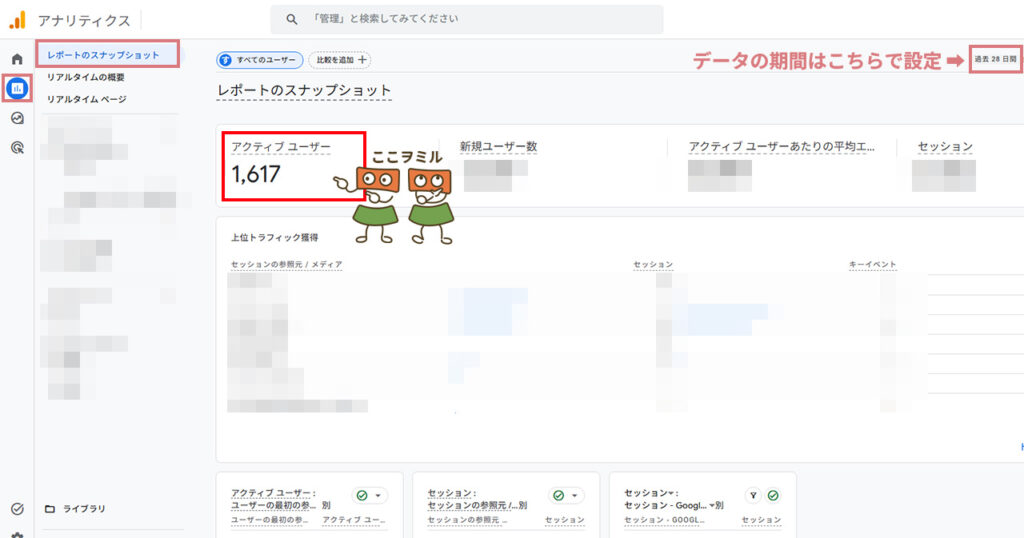
Task: Click the green check icon in セッションの参照元 card
Action: 558,496
